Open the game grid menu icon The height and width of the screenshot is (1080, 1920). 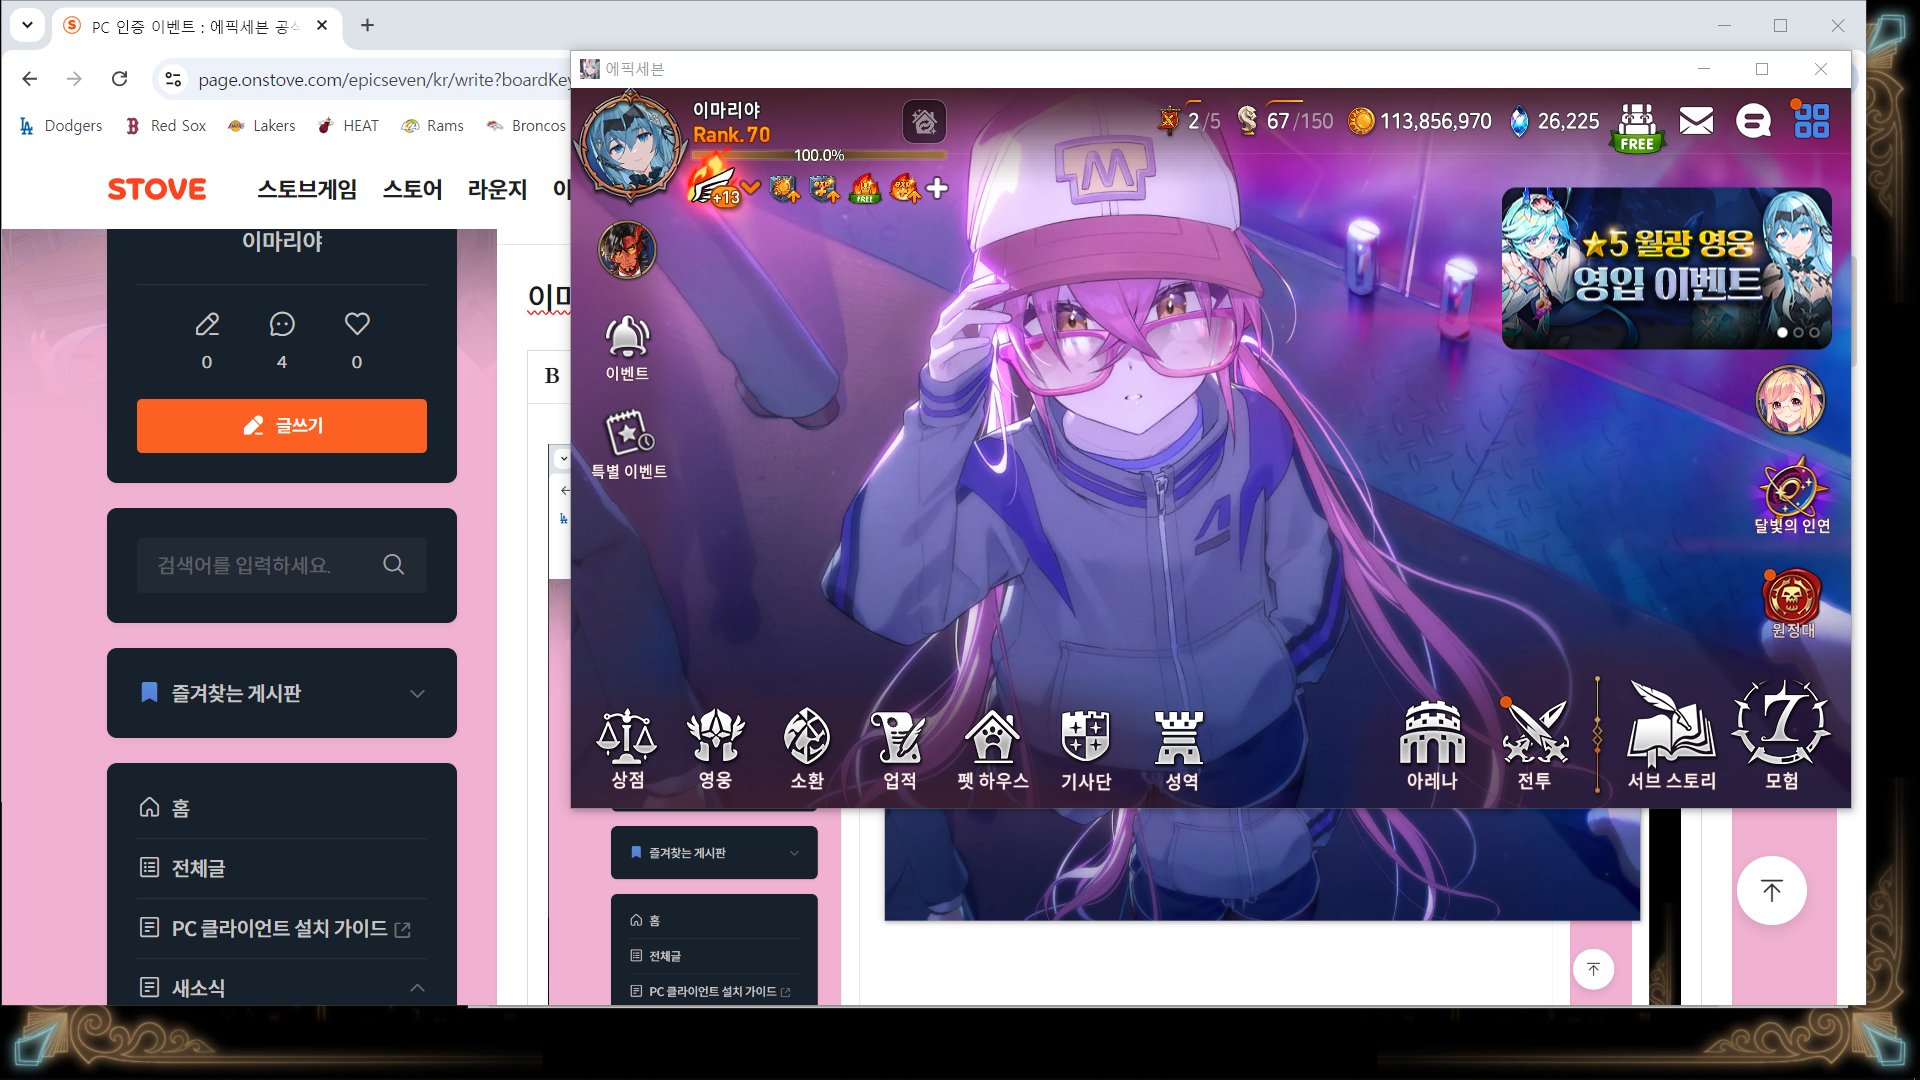(x=1811, y=121)
